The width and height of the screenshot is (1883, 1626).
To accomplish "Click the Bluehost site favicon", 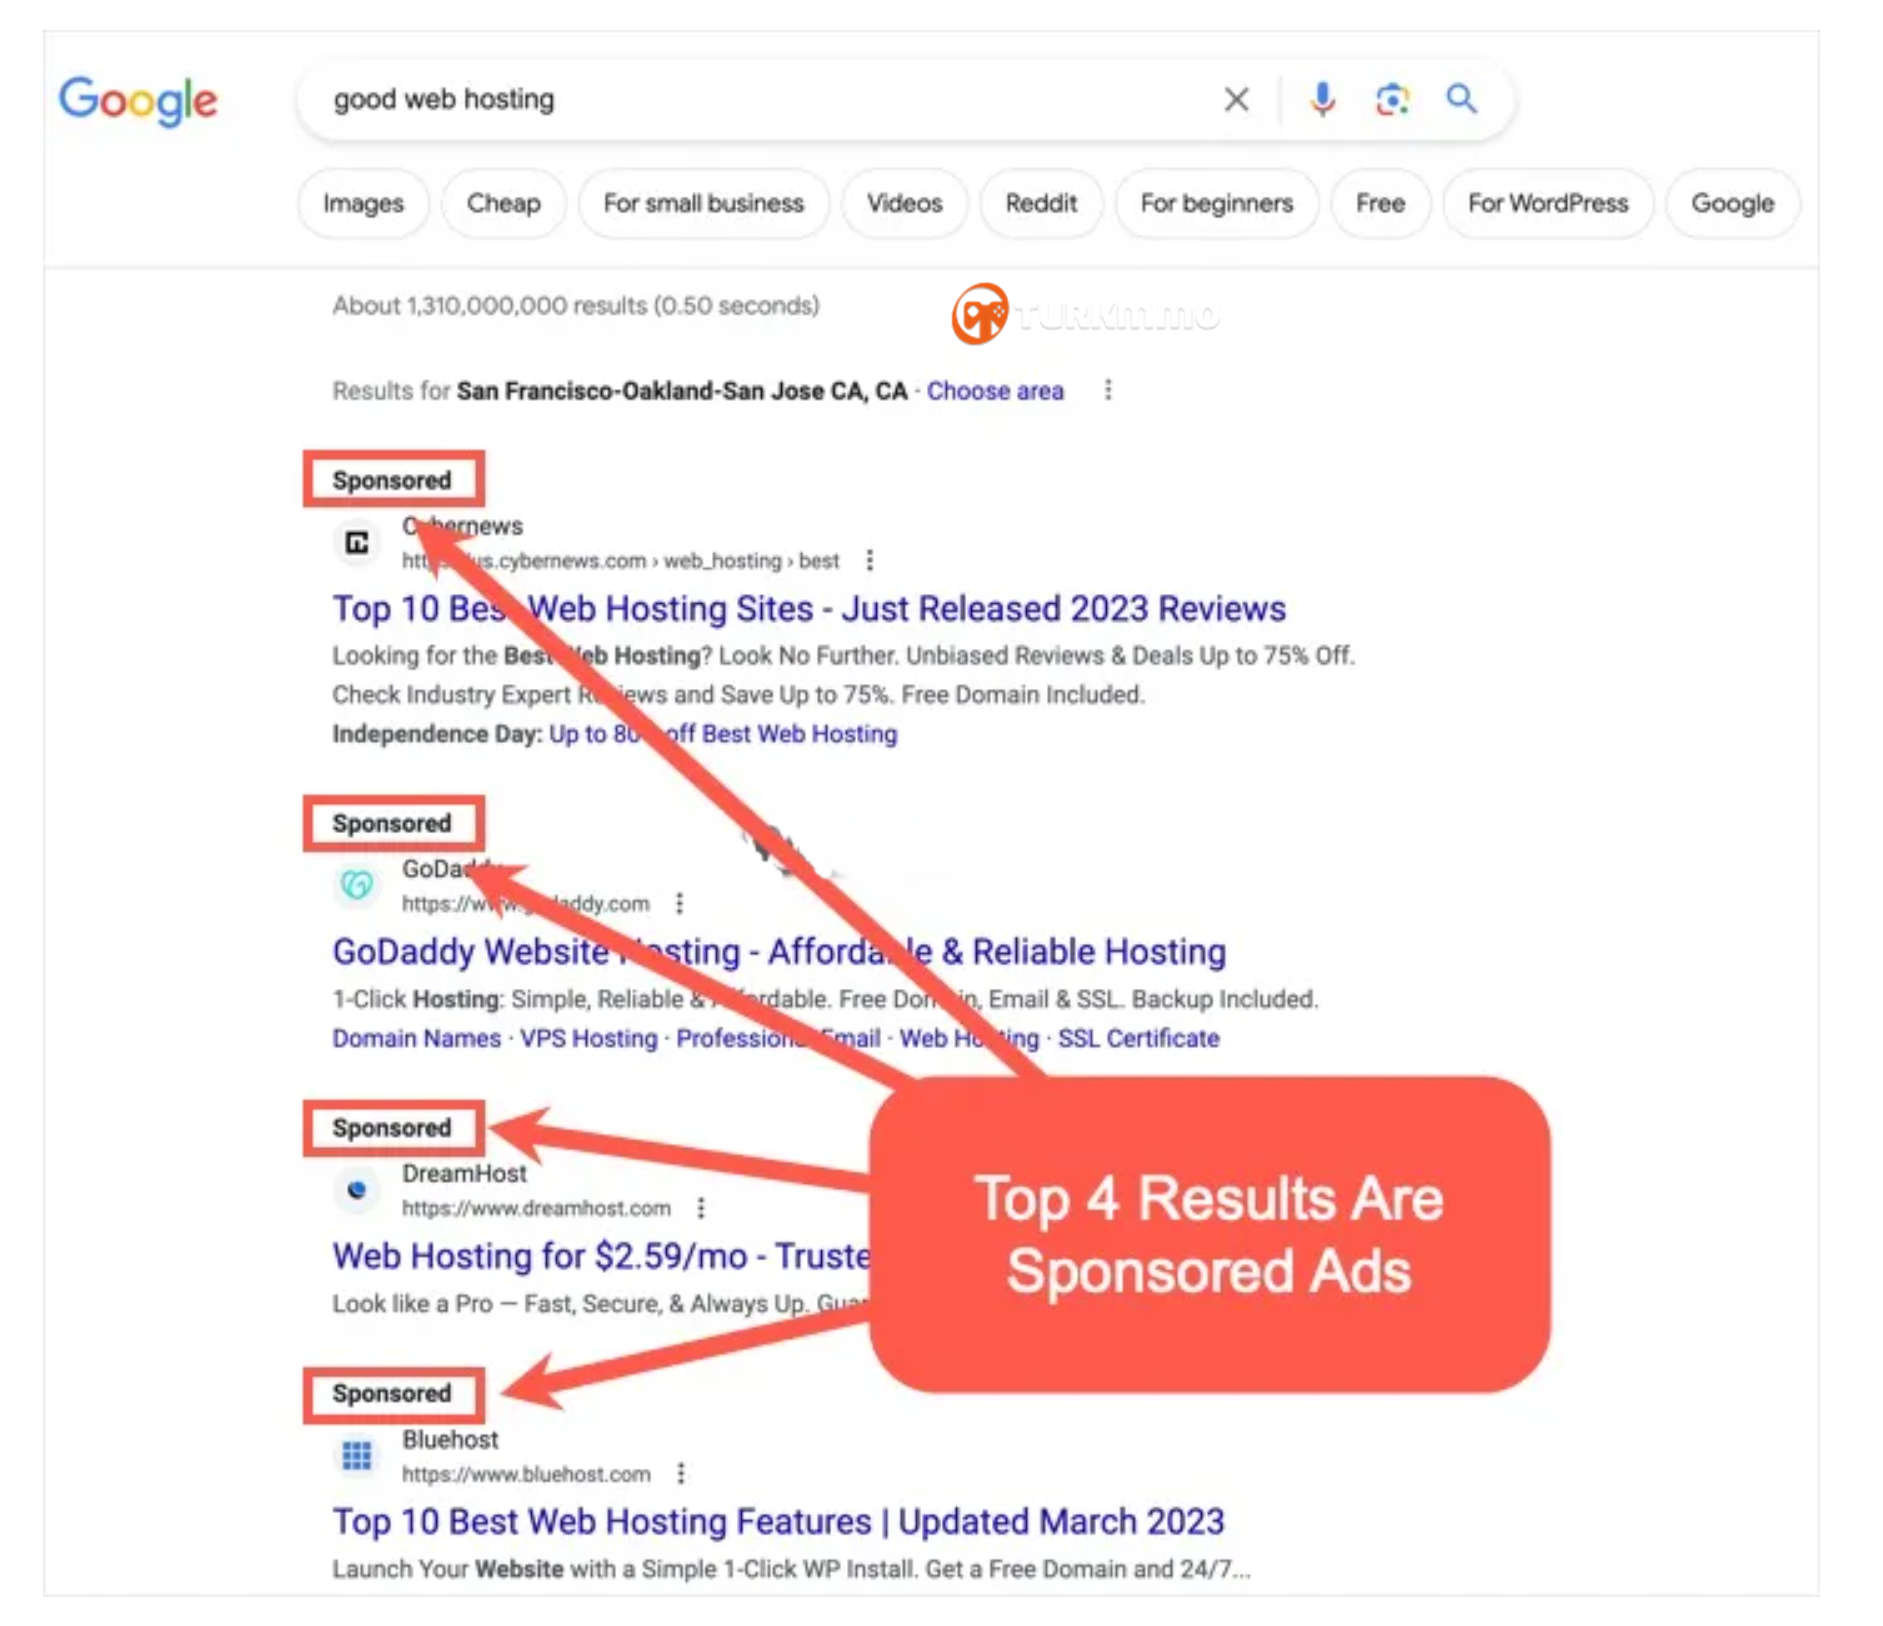I will click(357, 1456).
